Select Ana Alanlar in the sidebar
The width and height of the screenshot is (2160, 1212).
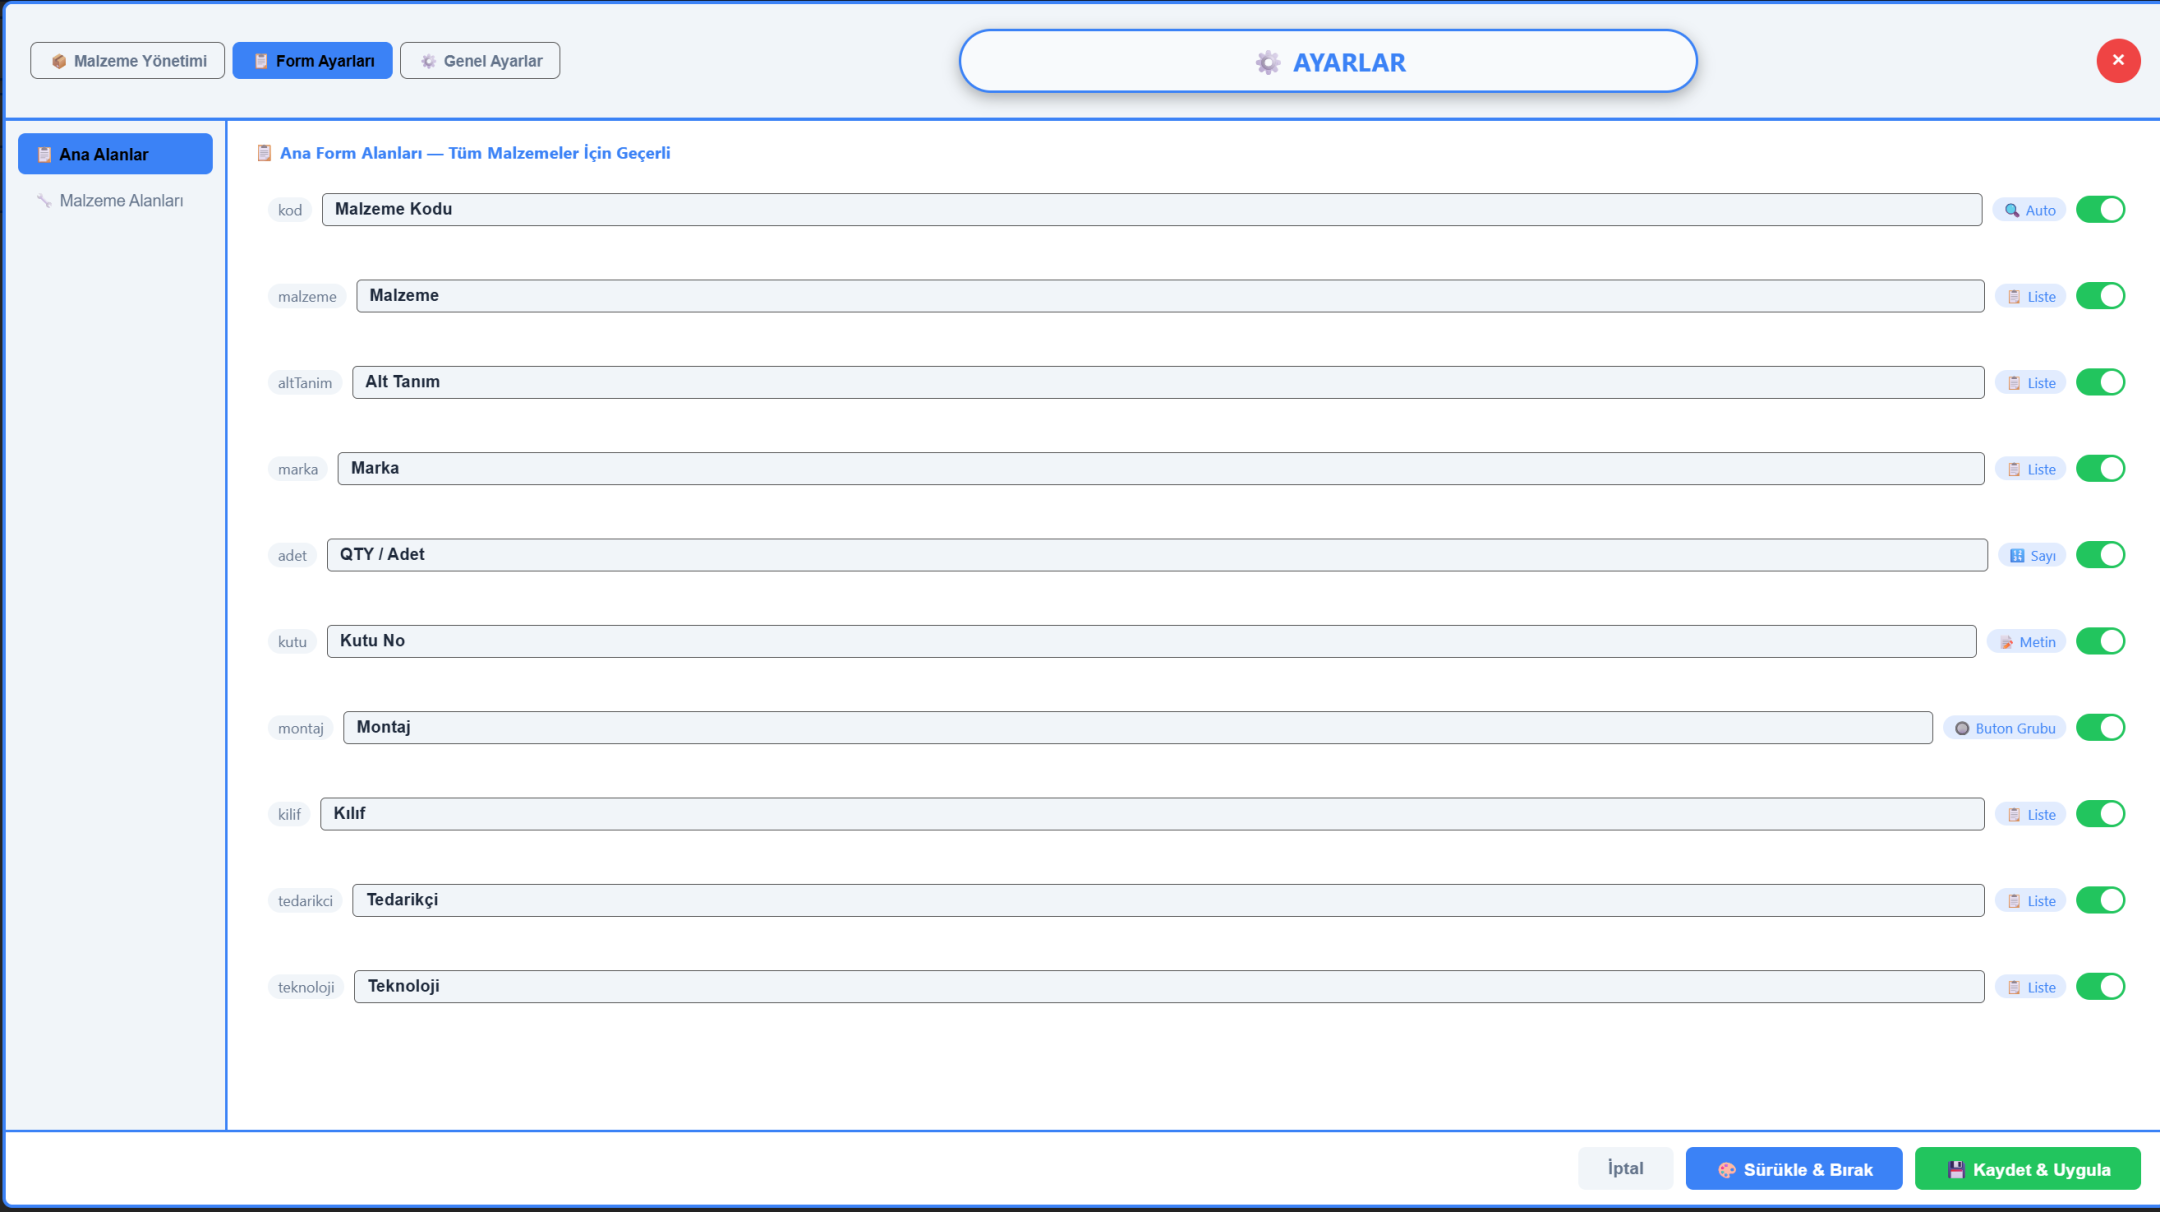tap(115, 154)
